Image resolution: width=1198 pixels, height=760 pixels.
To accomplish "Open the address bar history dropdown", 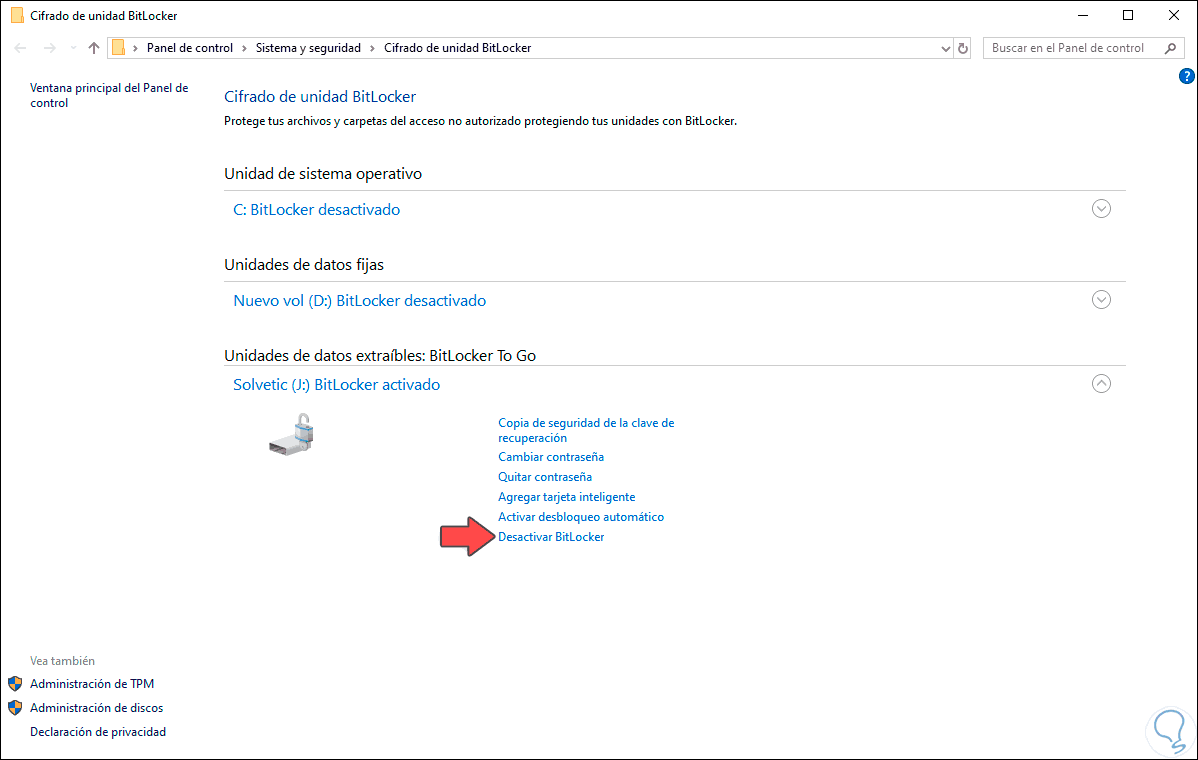I will click(x=946, y=48).
